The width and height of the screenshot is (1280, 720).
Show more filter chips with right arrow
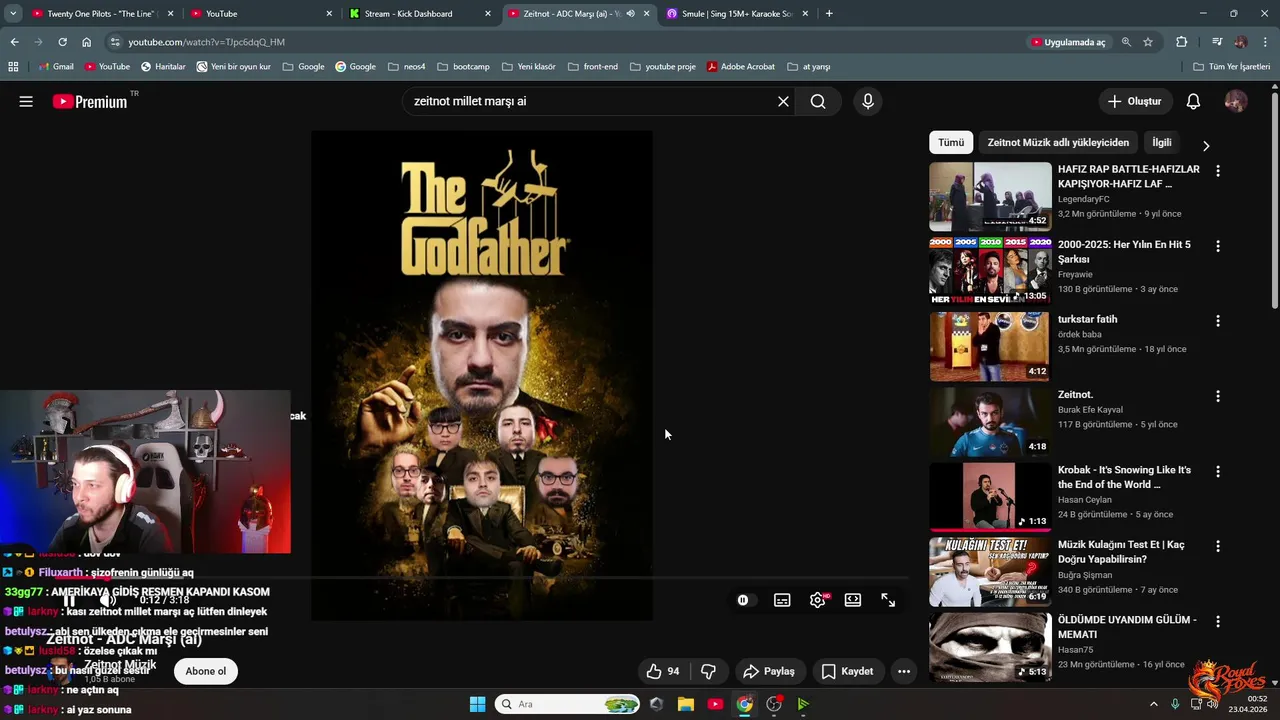pos(1206,145)
